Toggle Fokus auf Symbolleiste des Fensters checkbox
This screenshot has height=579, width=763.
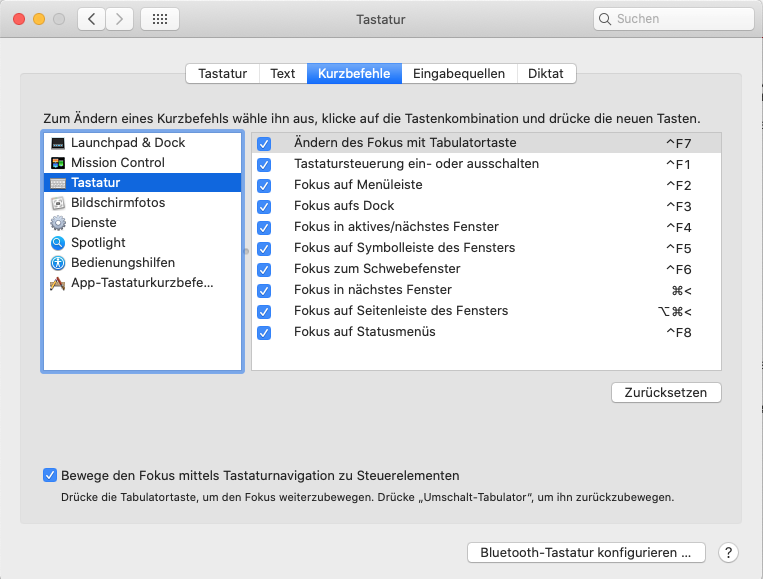(264, 249)
